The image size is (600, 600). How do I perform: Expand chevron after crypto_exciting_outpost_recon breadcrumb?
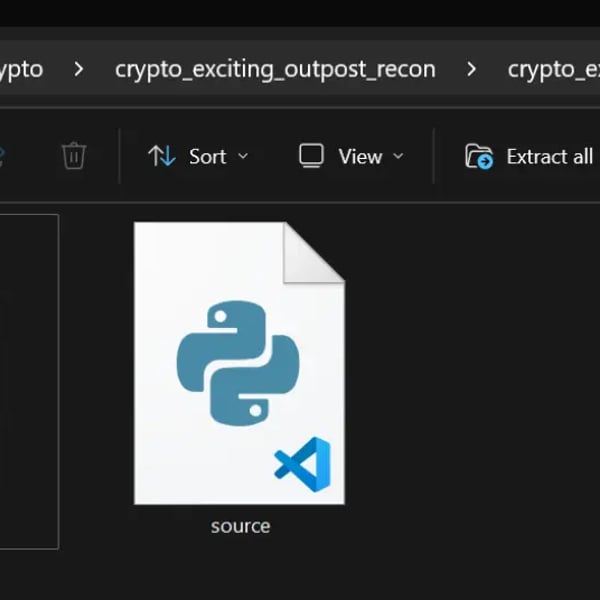point(471,69)
